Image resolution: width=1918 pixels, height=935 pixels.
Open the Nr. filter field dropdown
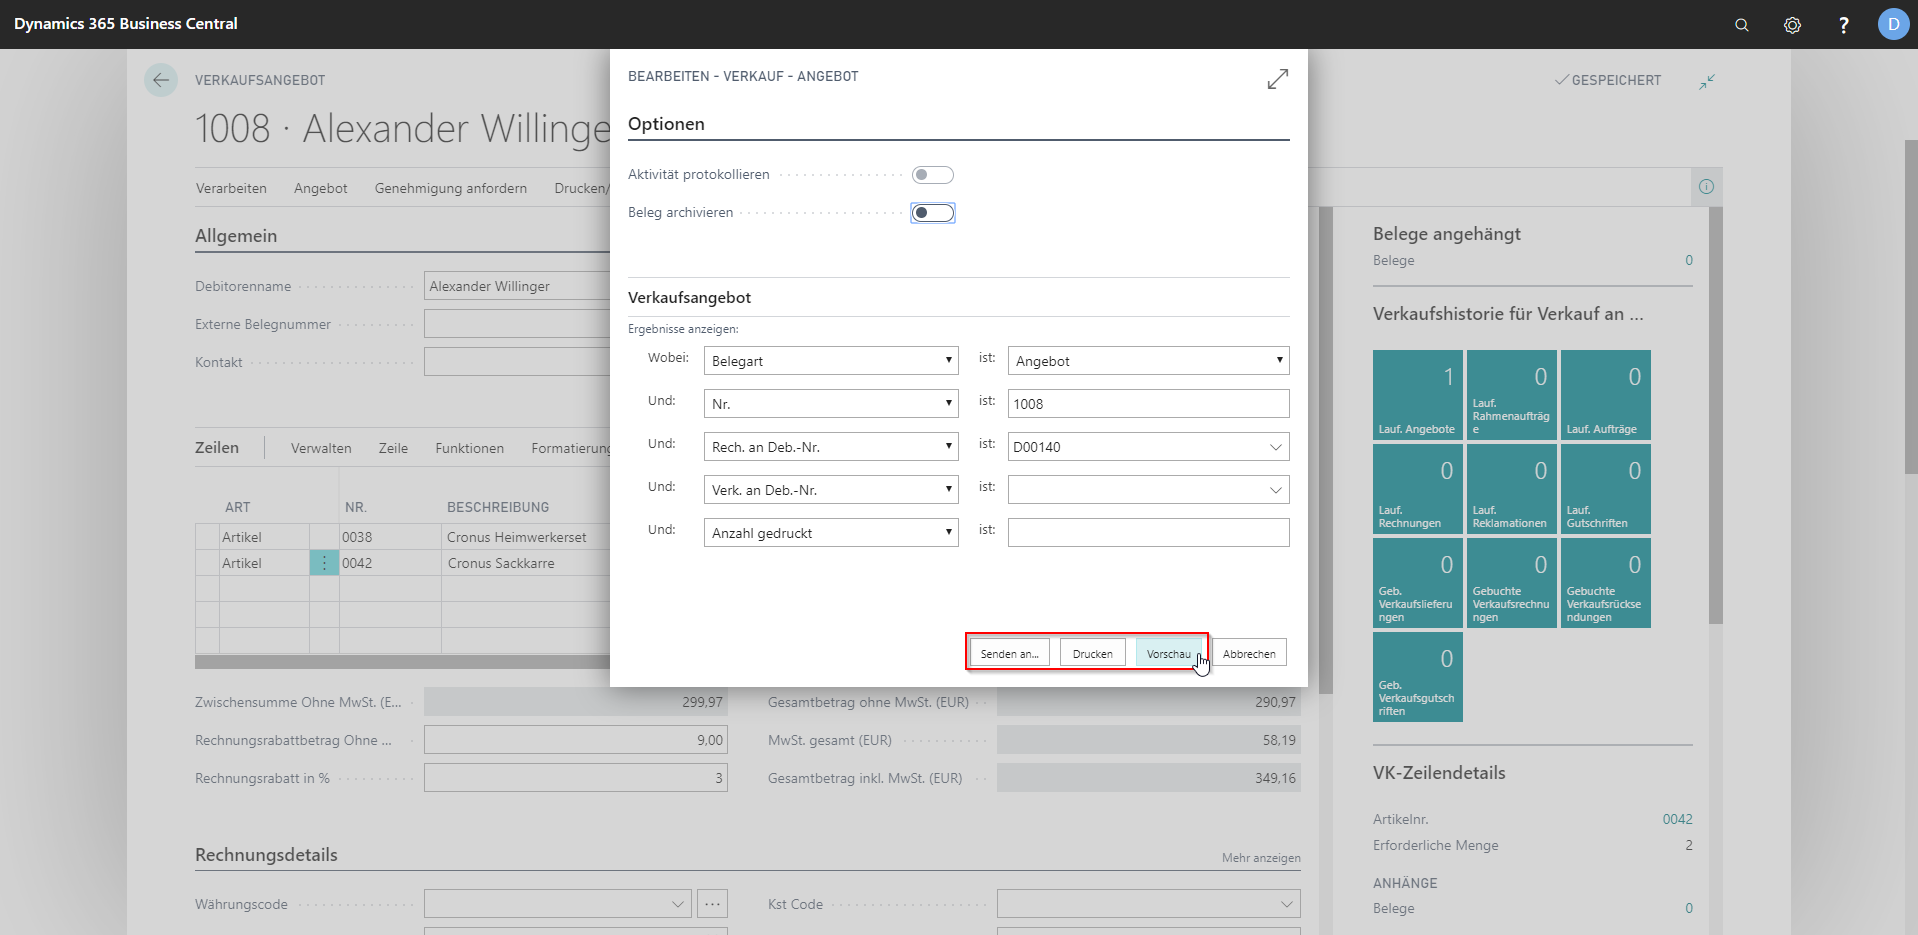pos(831,404)
